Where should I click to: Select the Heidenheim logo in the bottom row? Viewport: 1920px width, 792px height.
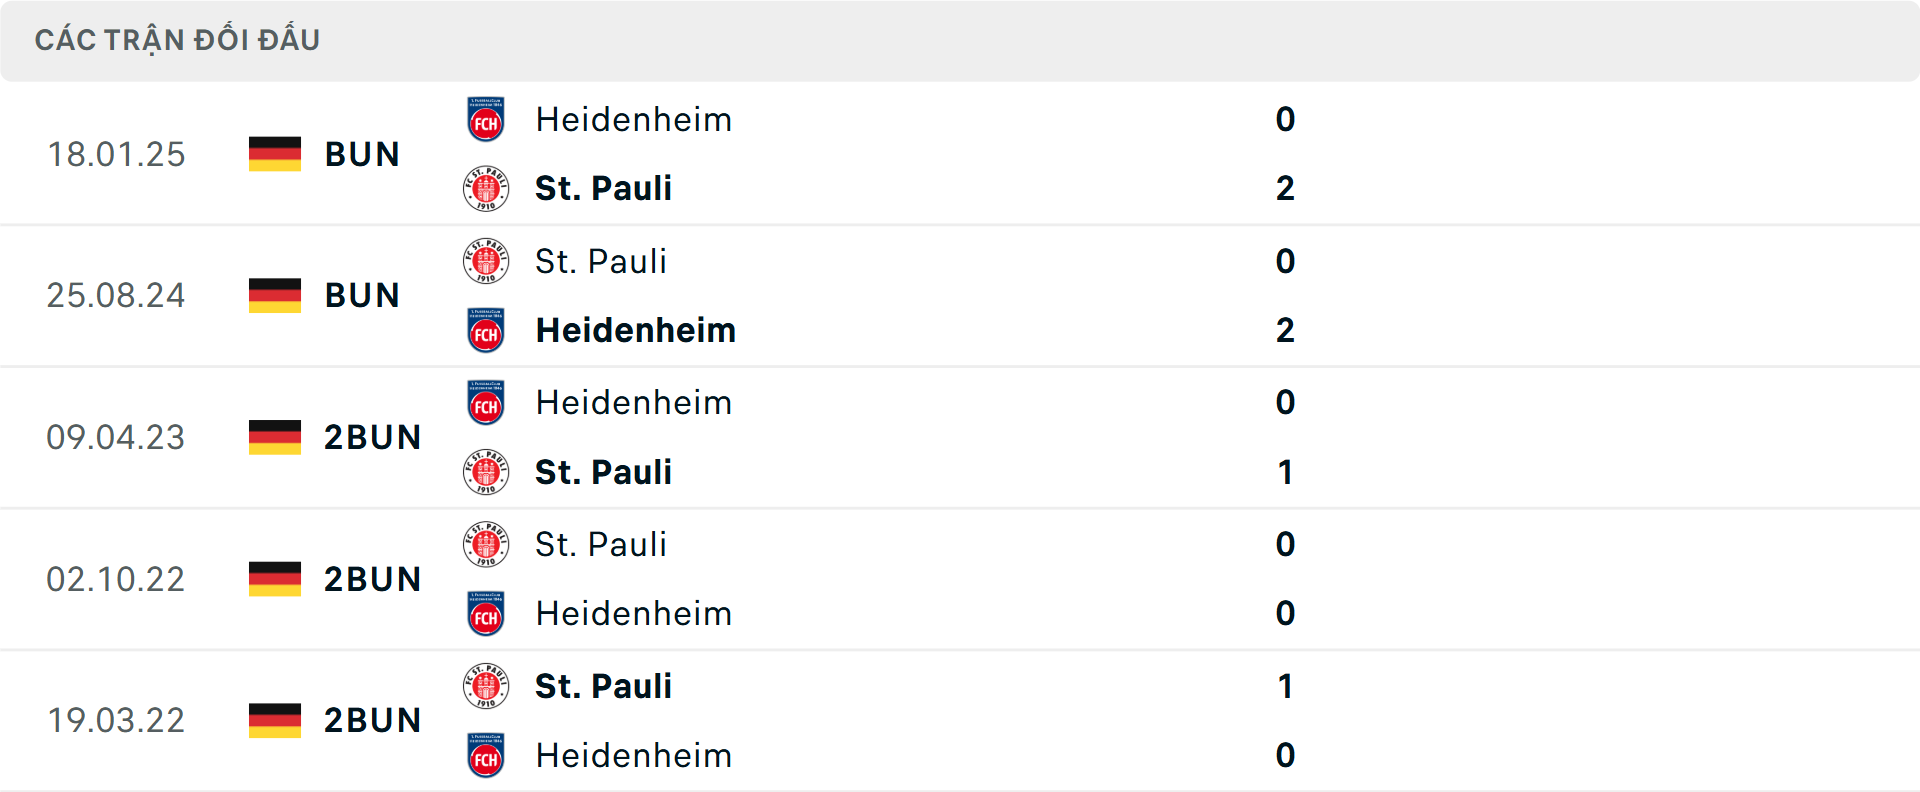point(486,755)
